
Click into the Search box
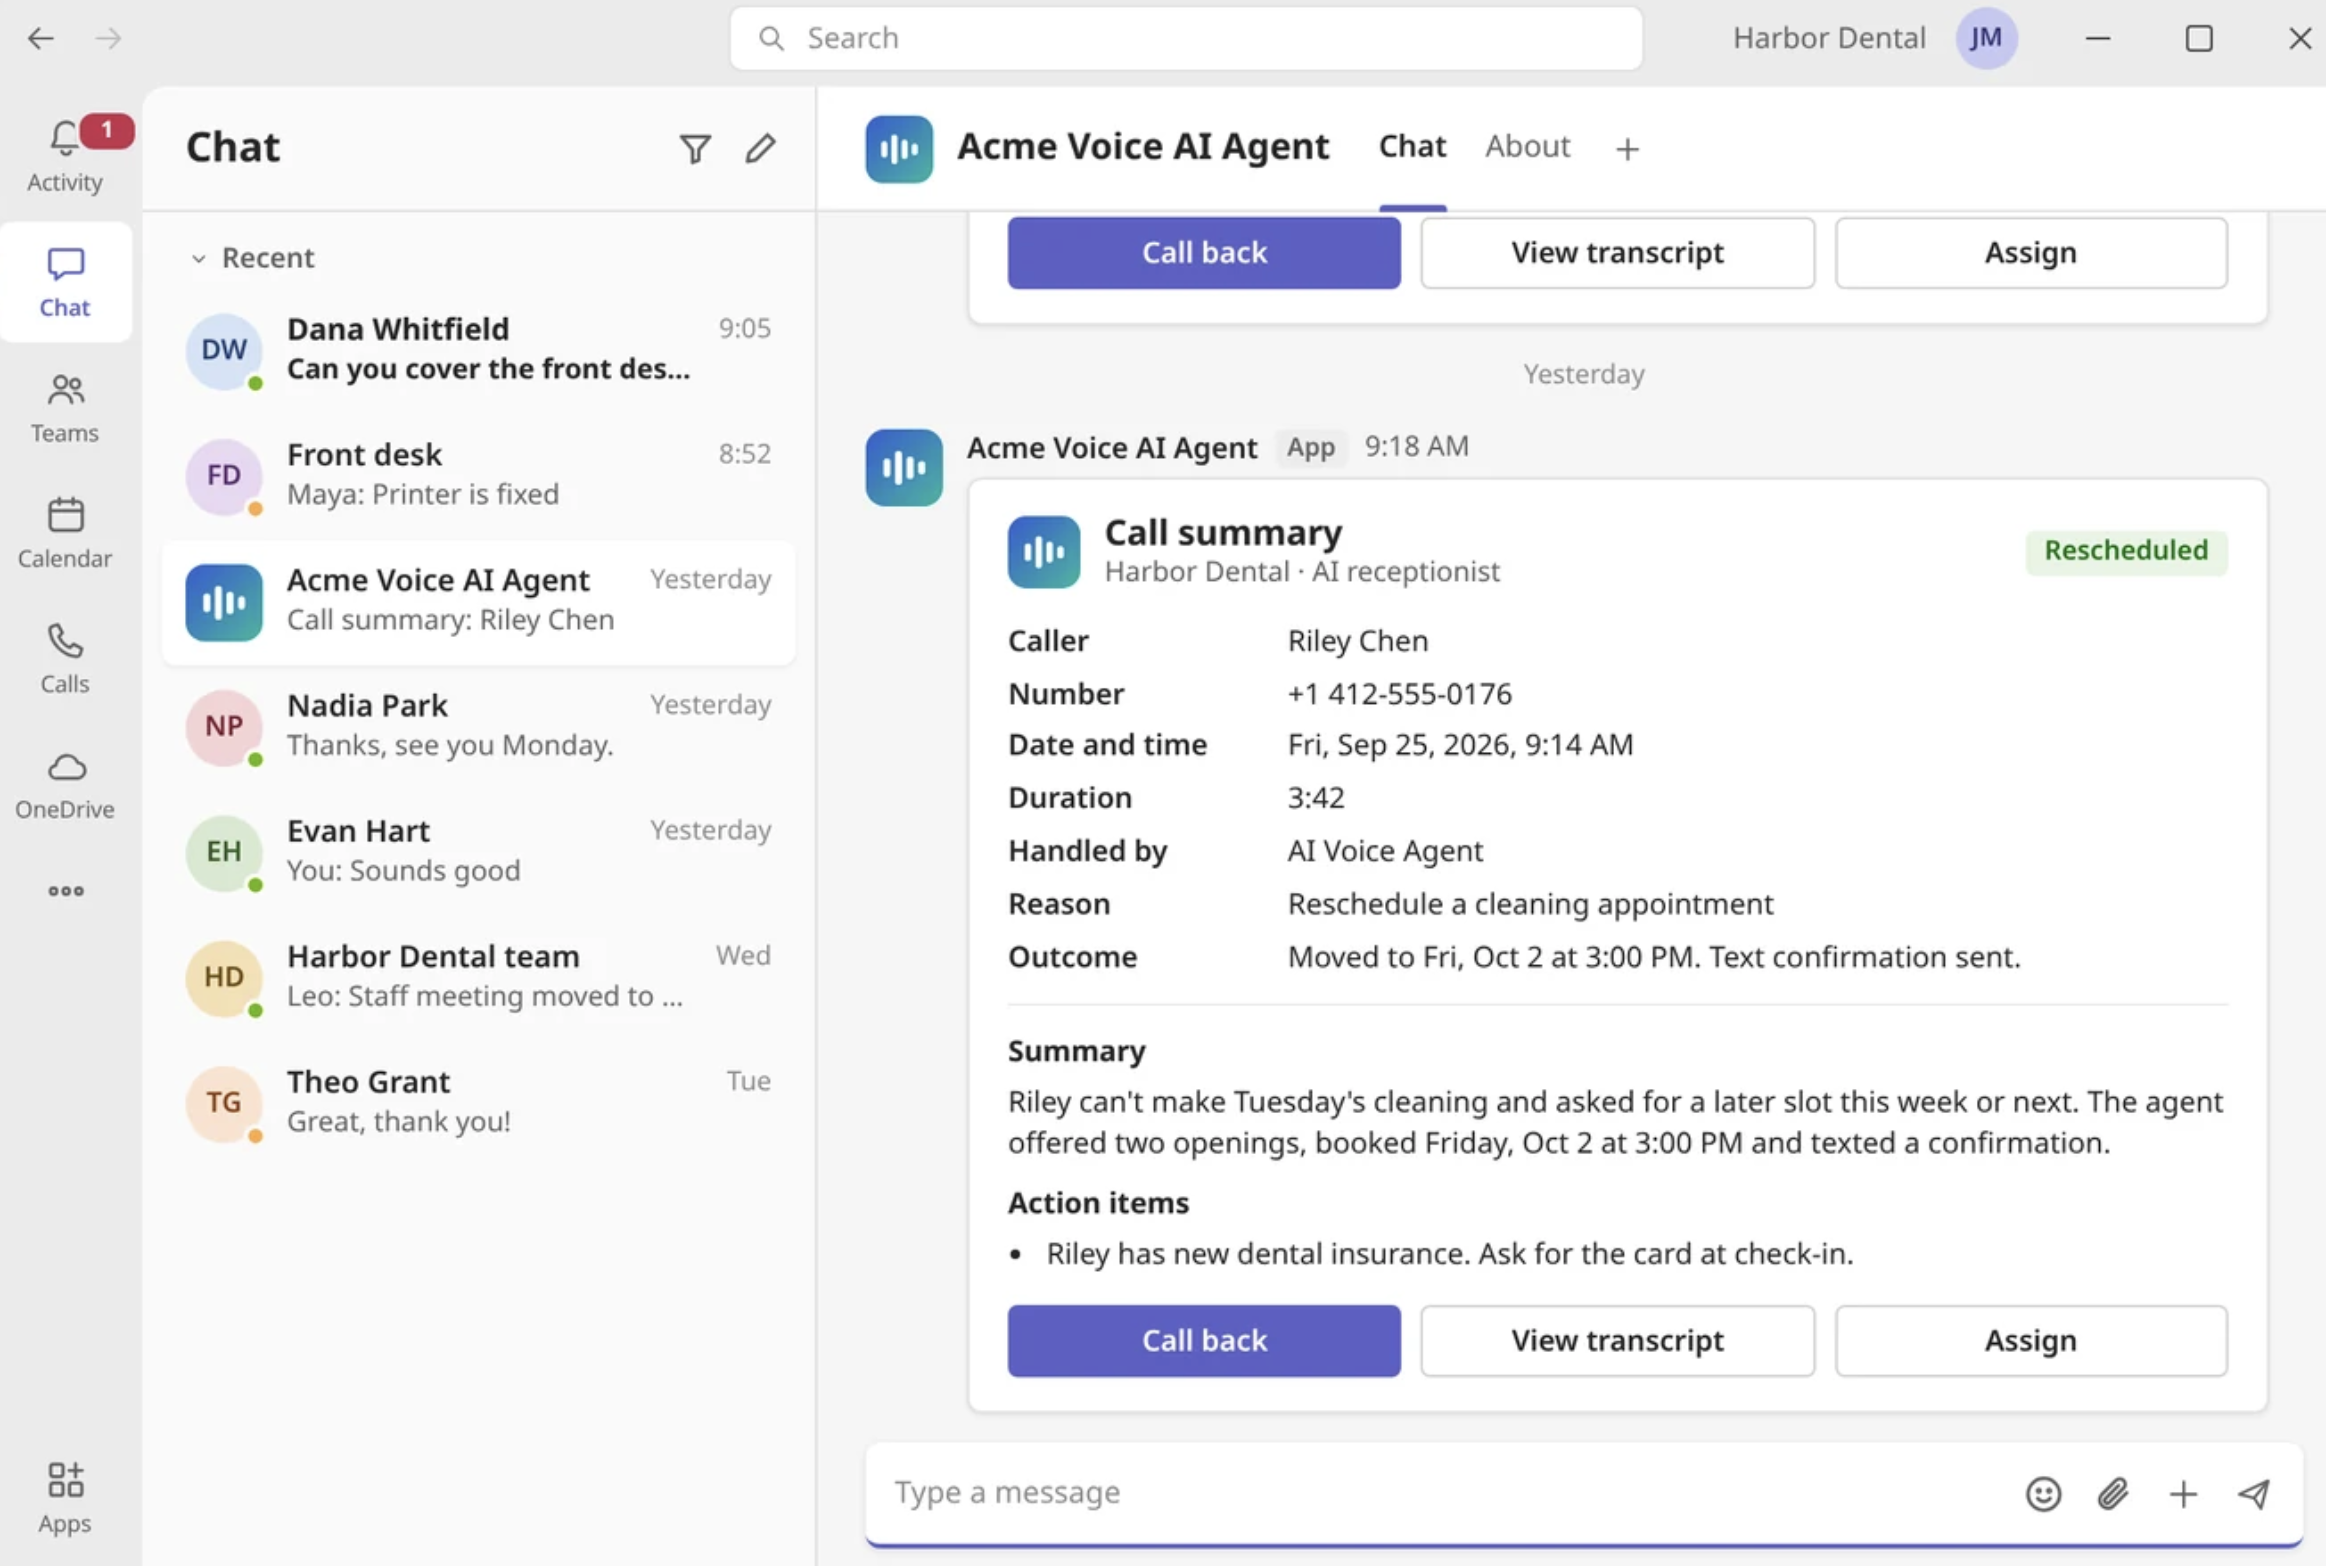[1186, 38]
